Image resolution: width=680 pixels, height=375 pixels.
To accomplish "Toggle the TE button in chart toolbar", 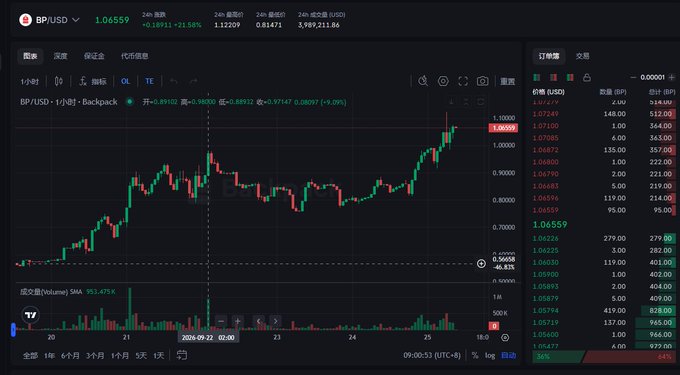I will pyautogui.click(x=150, y=82).
